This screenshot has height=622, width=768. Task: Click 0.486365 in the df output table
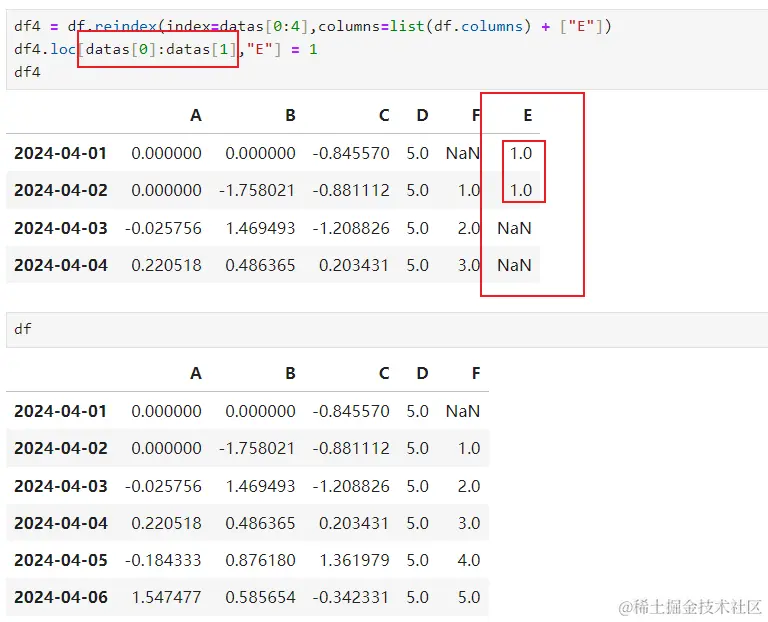[260, 524]
